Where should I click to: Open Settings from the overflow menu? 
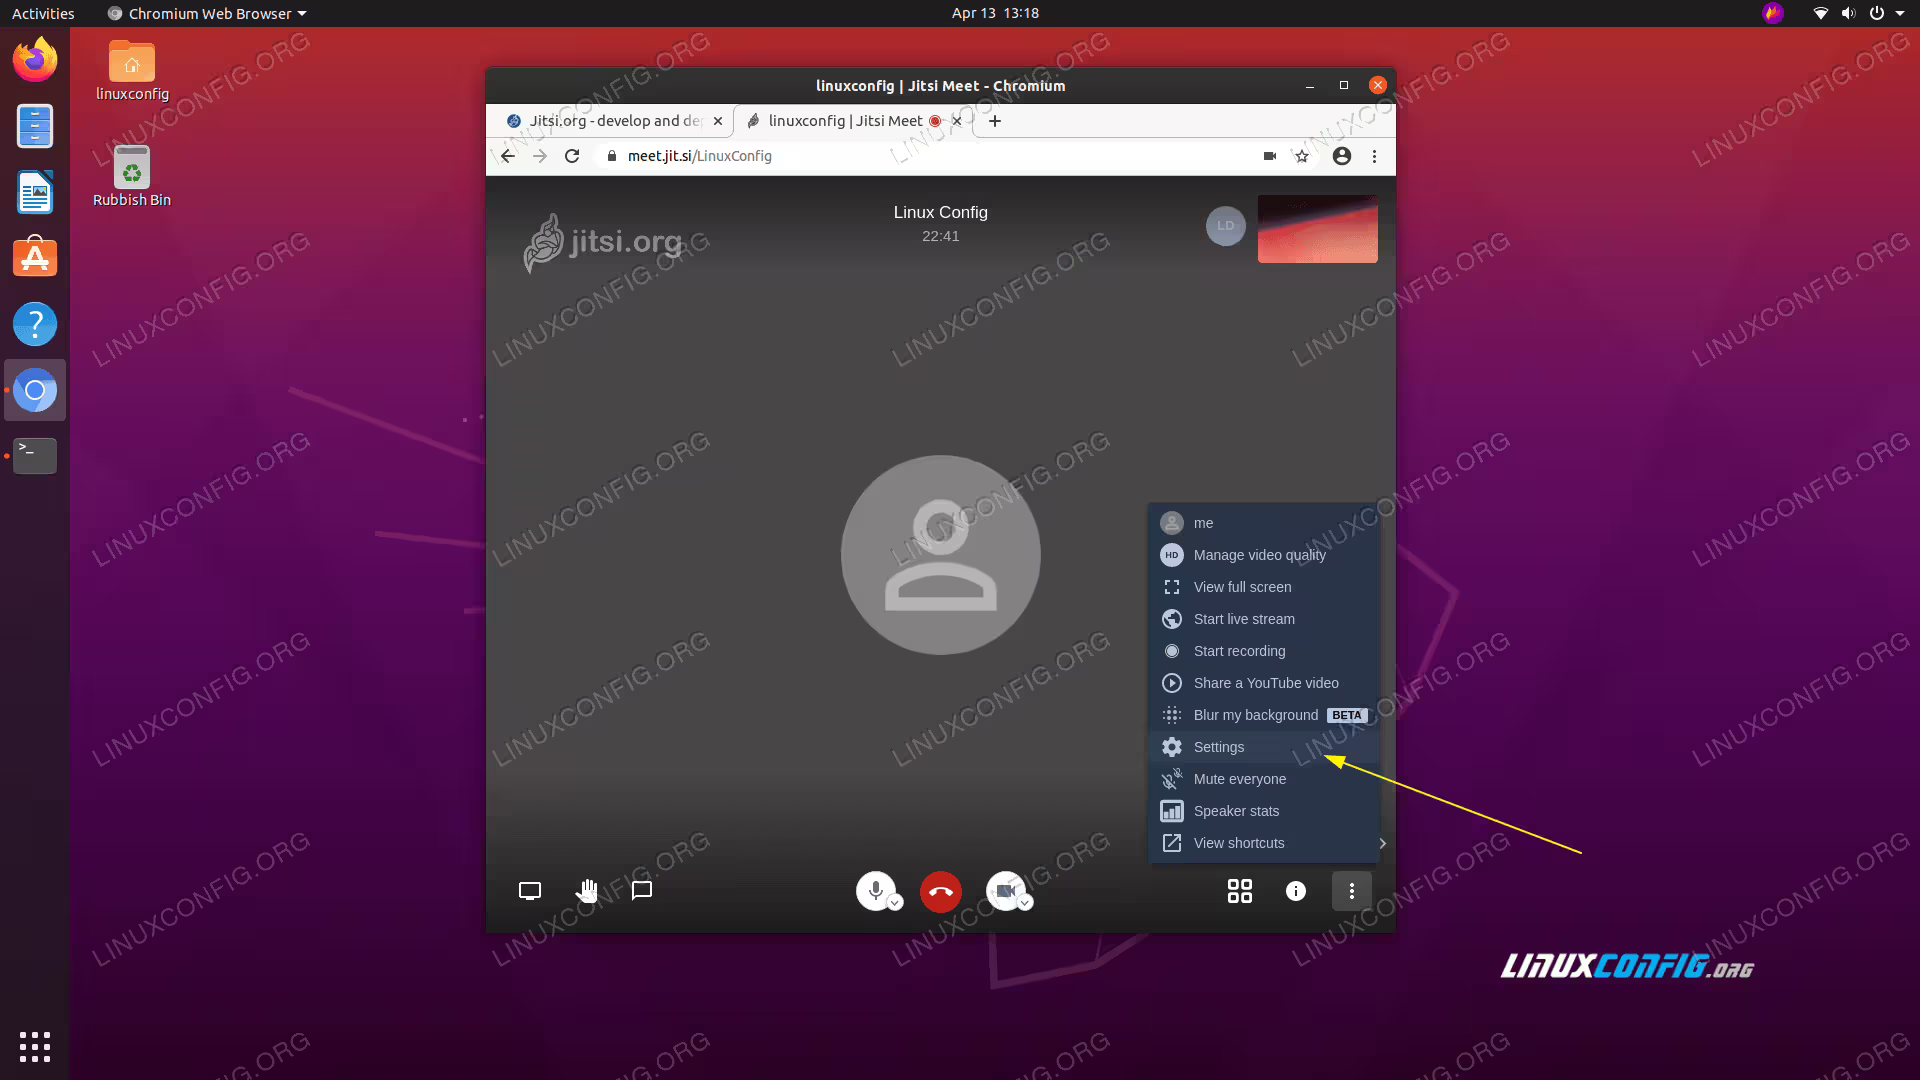1264,747
